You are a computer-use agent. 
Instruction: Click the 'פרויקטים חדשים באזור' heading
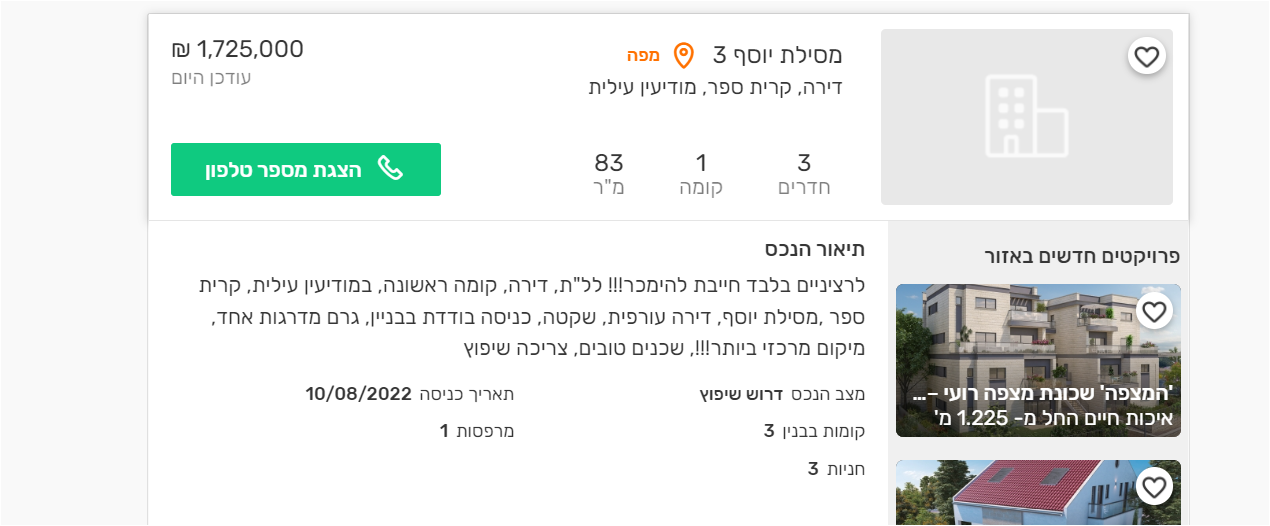tap(1082, 256)
